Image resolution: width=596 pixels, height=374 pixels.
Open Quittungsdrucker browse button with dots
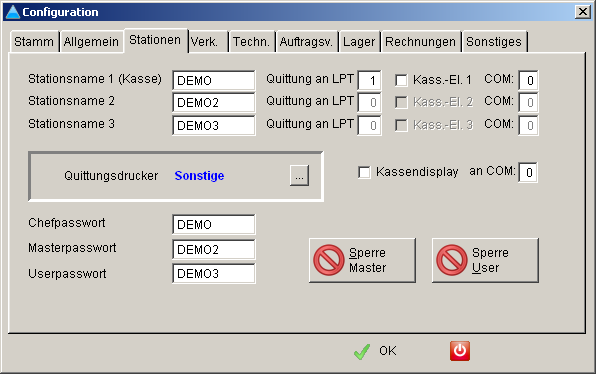point(300,176)
